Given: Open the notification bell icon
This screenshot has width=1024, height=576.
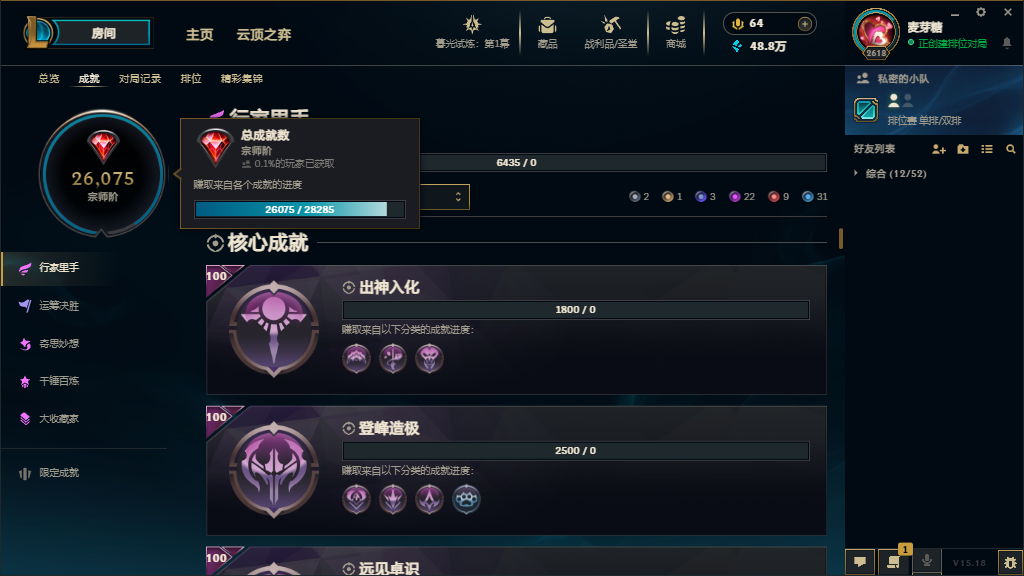Looking at the screenshot, I should point(1007,43).
